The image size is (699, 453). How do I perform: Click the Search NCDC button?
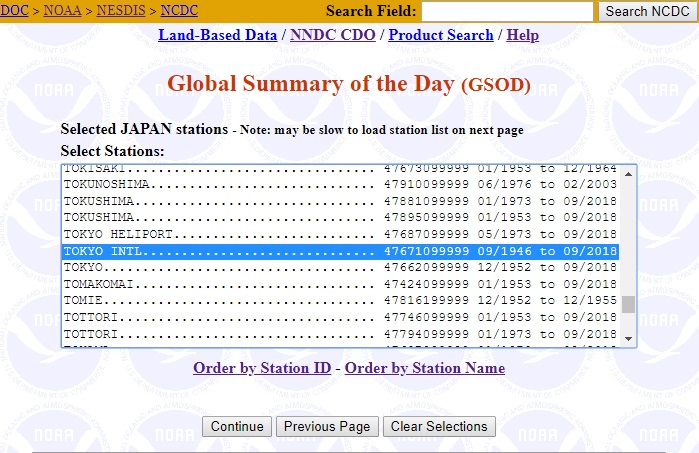click(647, 11)
